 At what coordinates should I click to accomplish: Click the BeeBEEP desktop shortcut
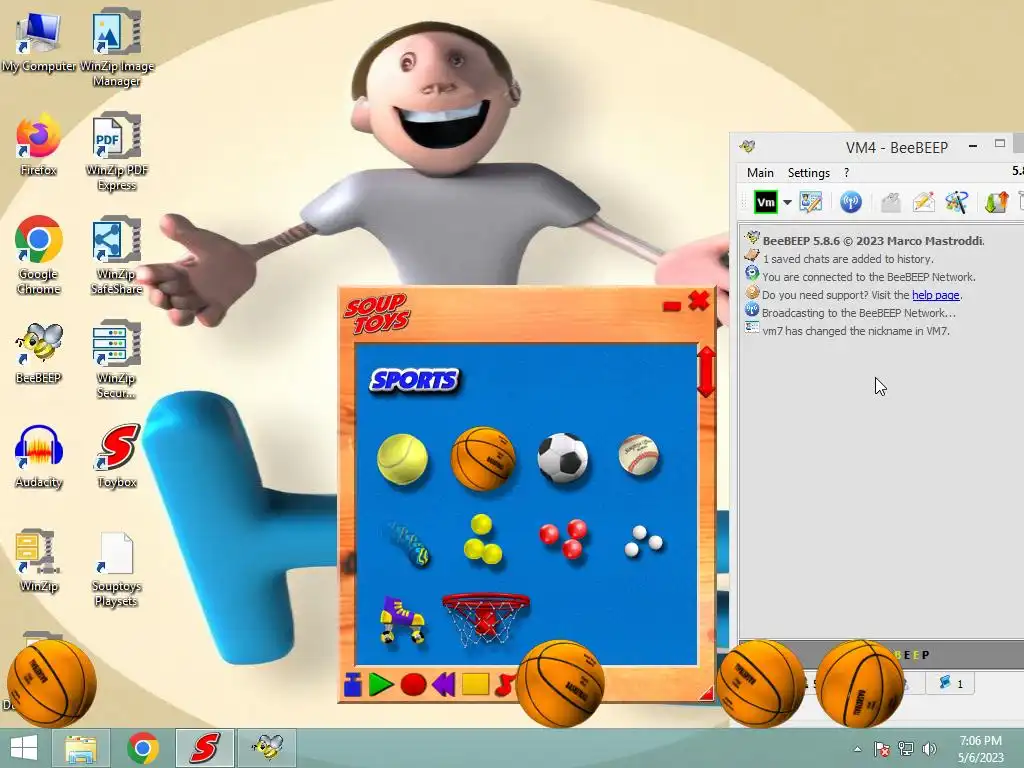point(39,353)
